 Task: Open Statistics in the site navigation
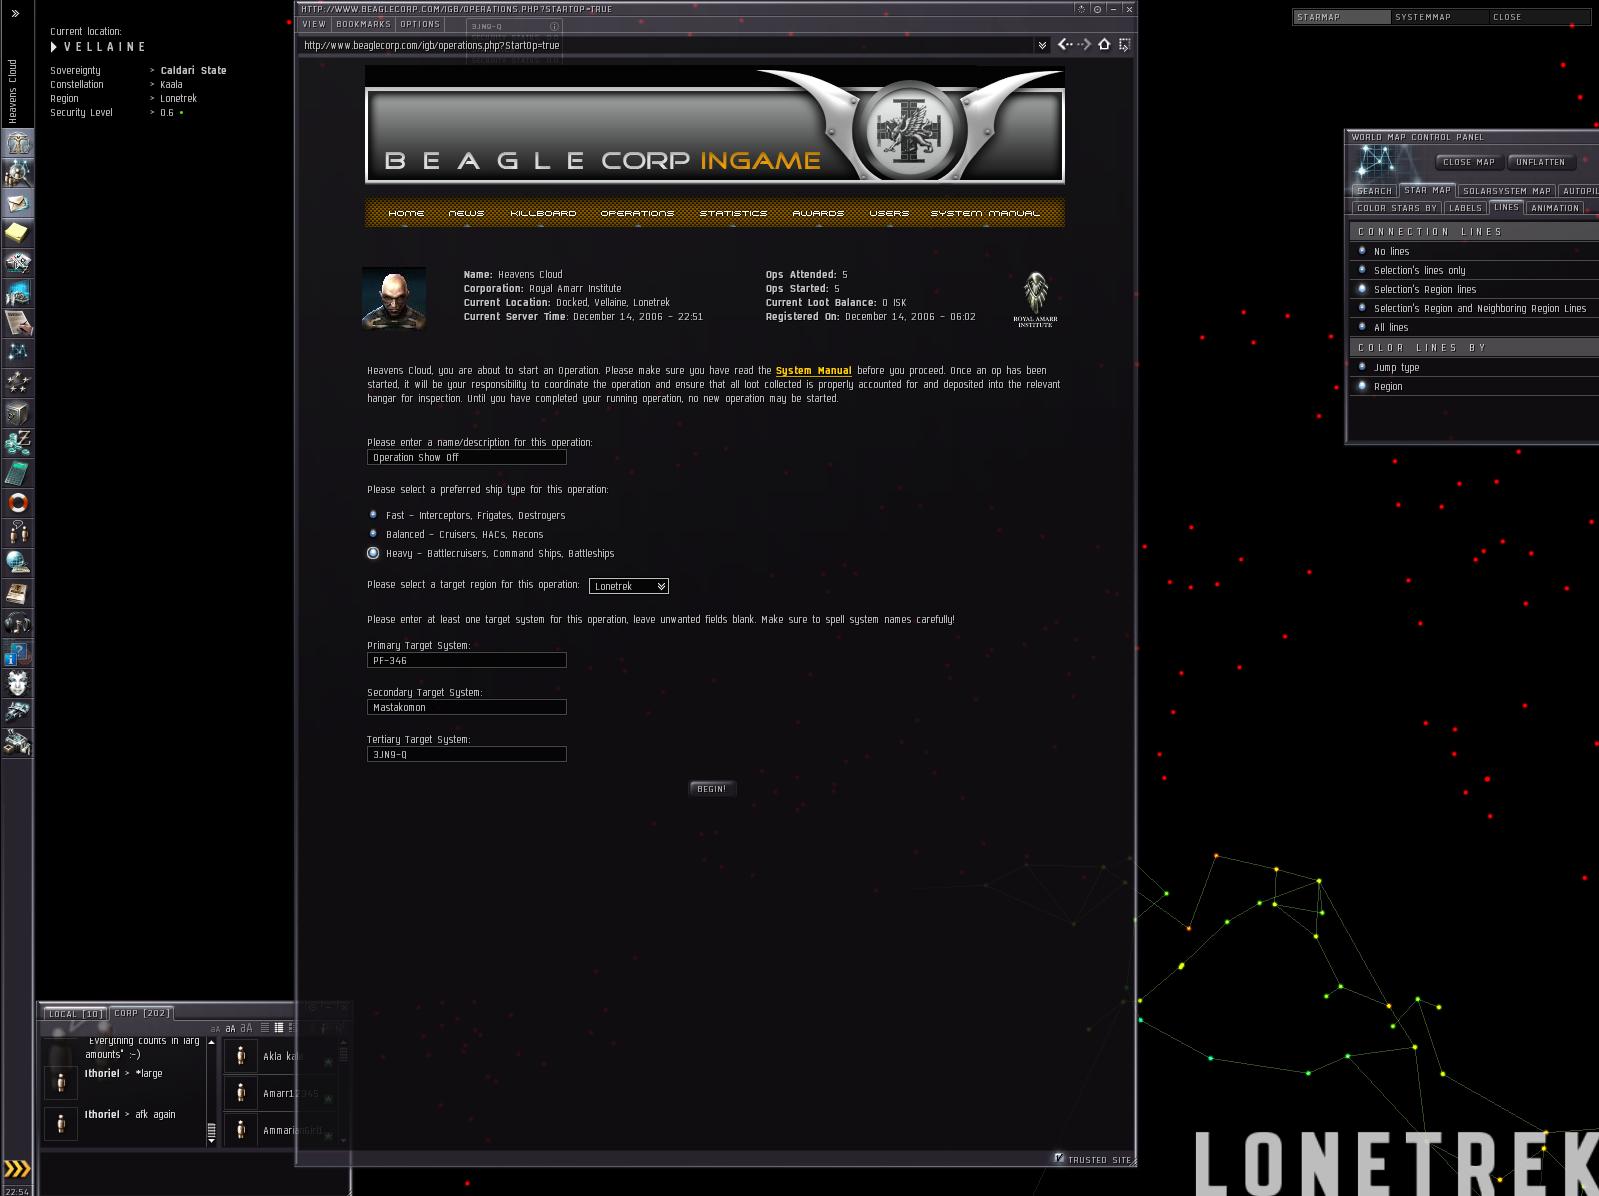(x=733, y=213)
